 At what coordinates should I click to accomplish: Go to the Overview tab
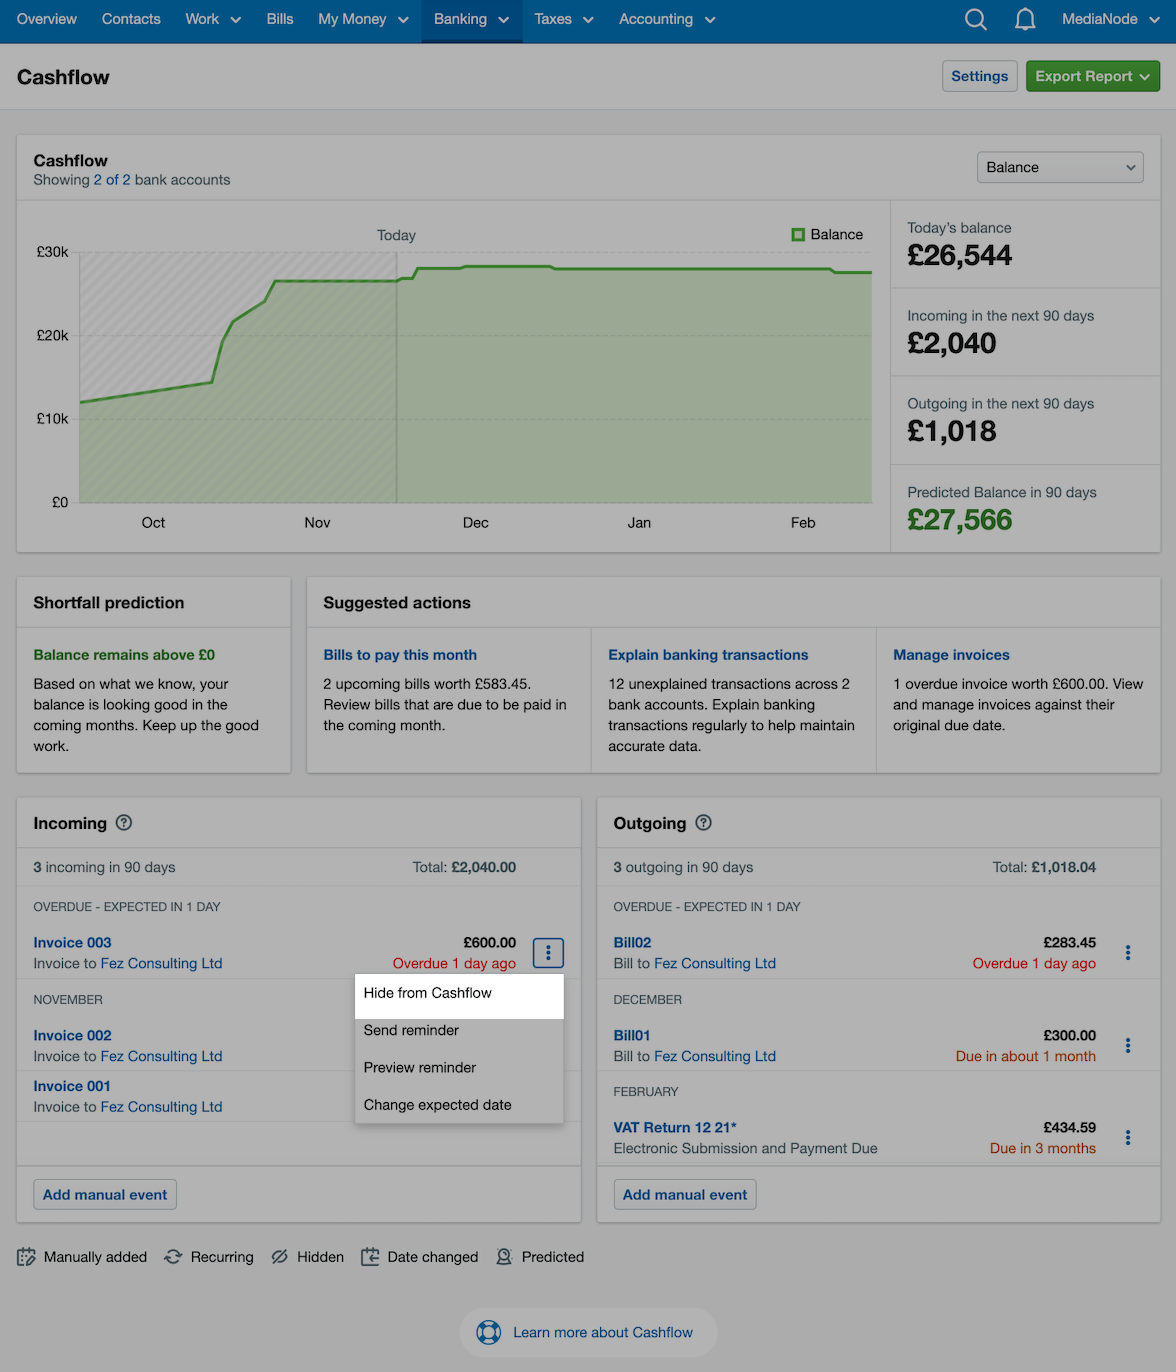(x=47, y=19)
